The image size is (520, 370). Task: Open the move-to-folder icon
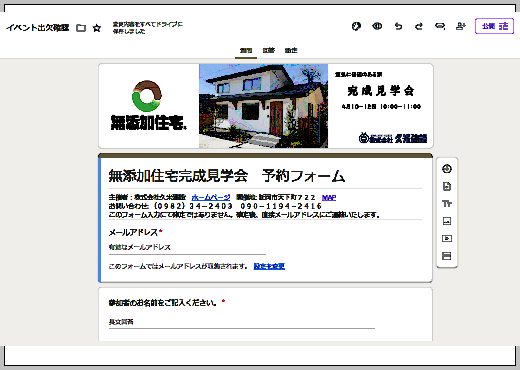(x=81, y=28)
